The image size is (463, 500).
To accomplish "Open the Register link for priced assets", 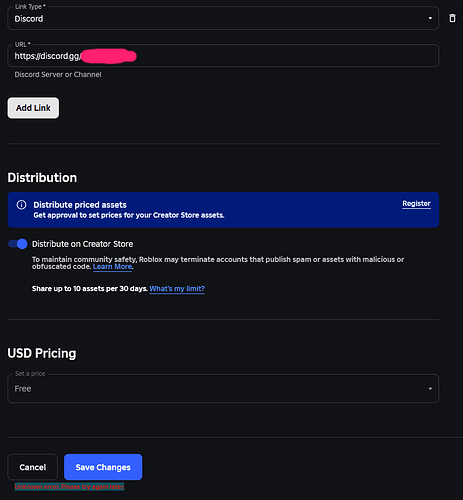I will (416, 204).
